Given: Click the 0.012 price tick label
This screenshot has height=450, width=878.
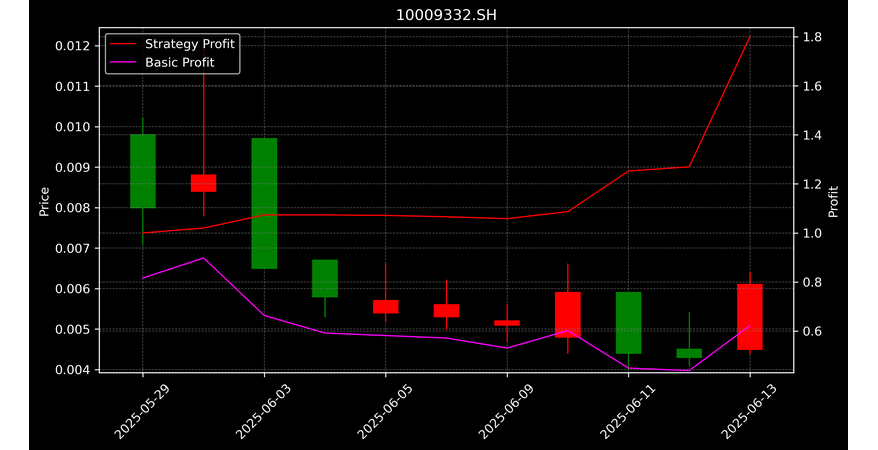Looking at the screenshot, I should pos(73,46).
